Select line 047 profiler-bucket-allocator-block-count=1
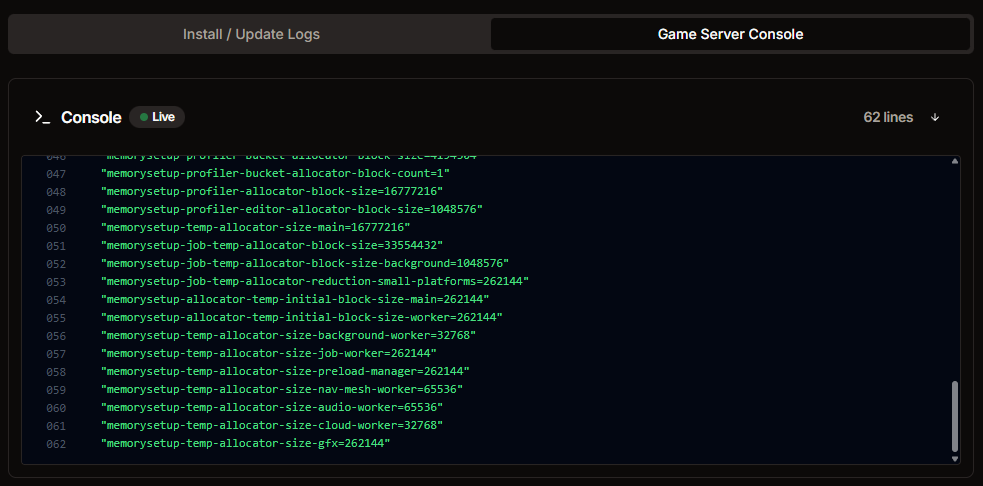983x486 pixels. point(275,173)
